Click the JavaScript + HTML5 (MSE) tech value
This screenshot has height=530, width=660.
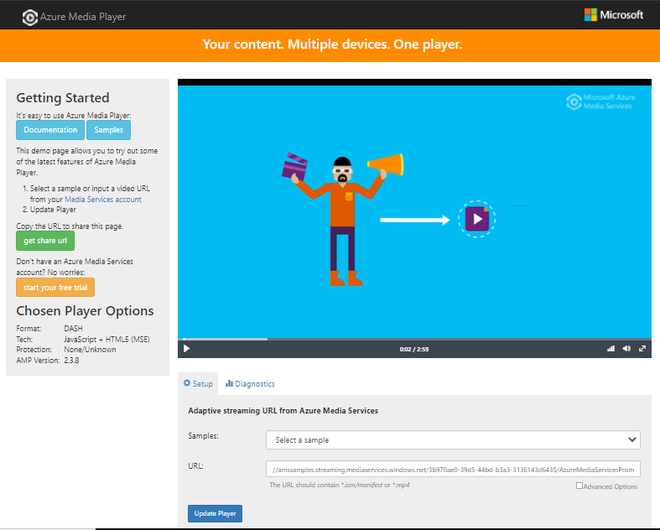107,339
